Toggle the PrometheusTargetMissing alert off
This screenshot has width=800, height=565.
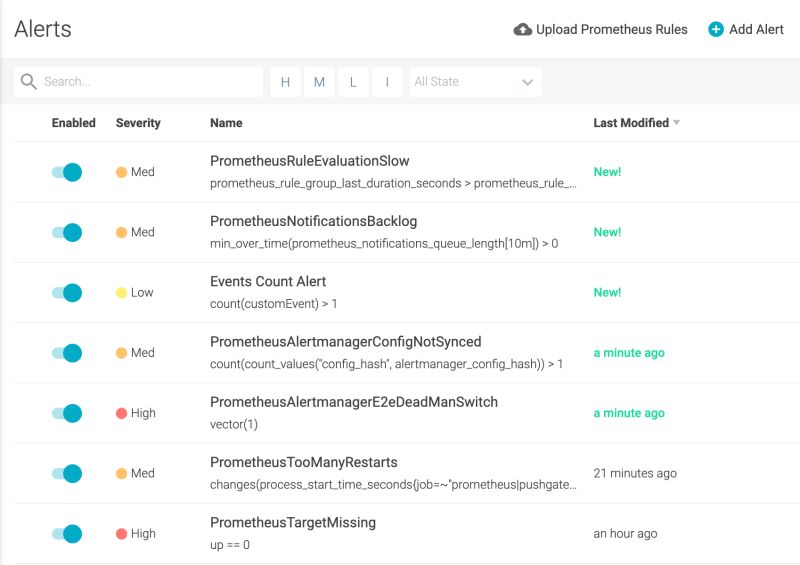67,533
